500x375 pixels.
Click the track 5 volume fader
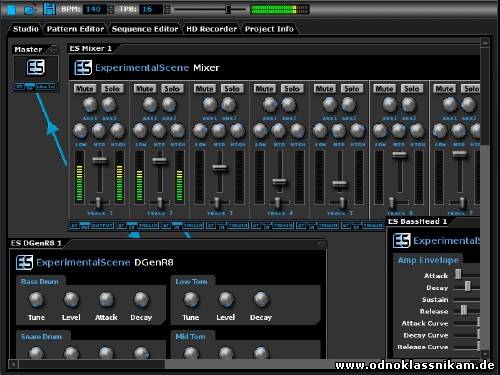point(340,183)
